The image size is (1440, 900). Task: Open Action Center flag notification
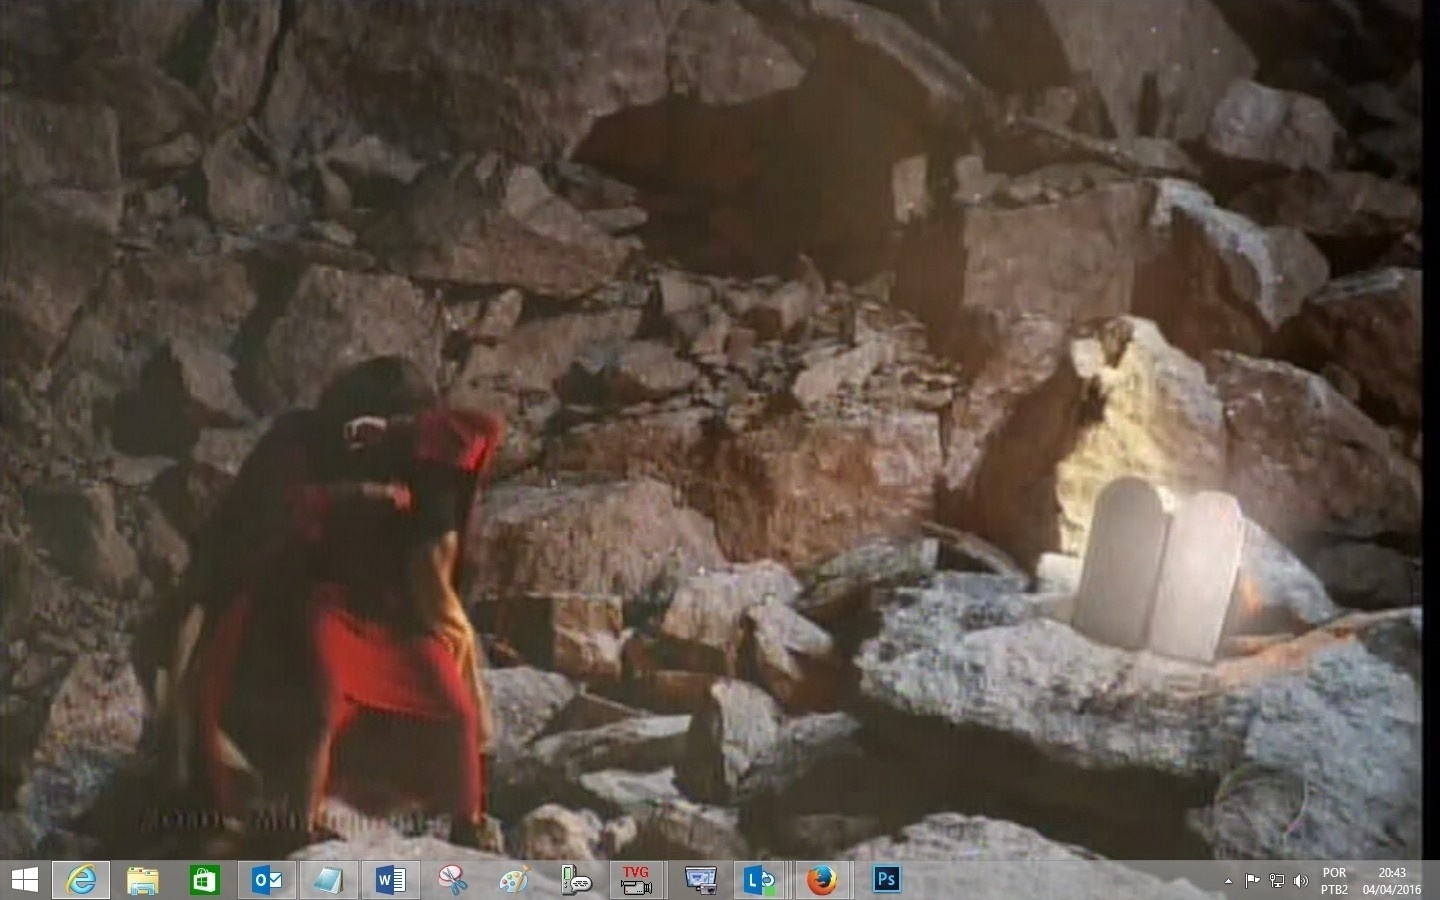(x=1252, y=881)
